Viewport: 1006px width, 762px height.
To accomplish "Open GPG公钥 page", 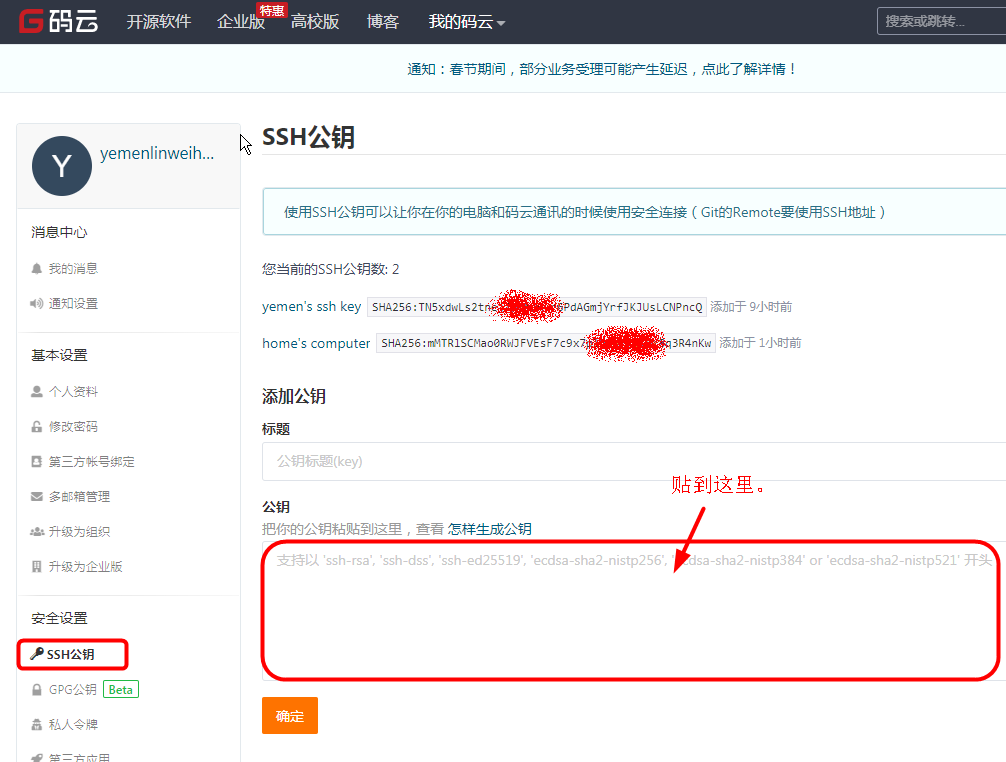I will pyautogui.click(x=72, y=690).
